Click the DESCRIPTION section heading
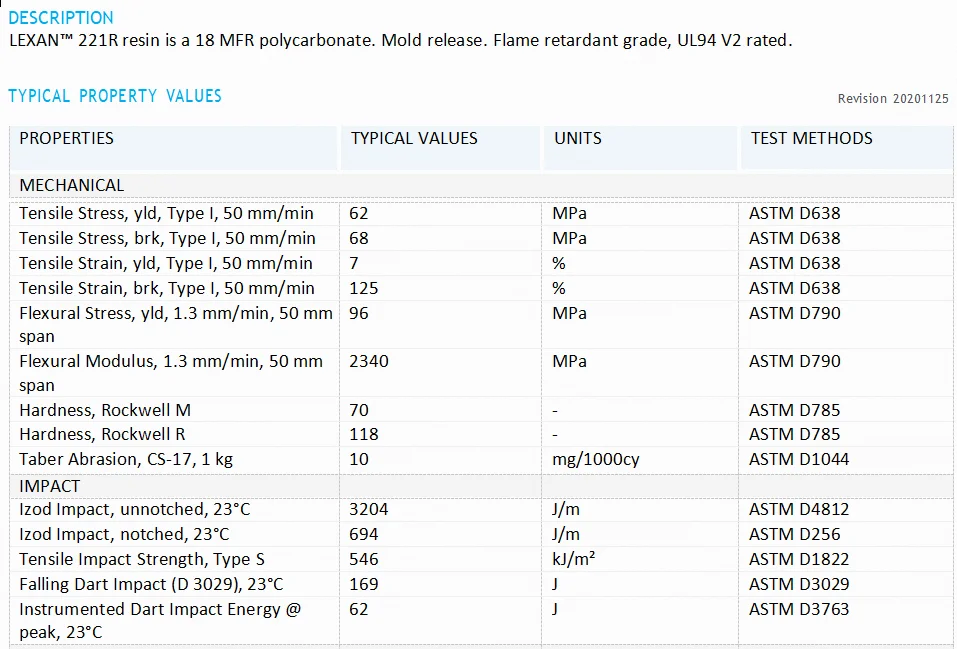The width and height of the screenshot is (957, 649). click(x=61, y=18)
